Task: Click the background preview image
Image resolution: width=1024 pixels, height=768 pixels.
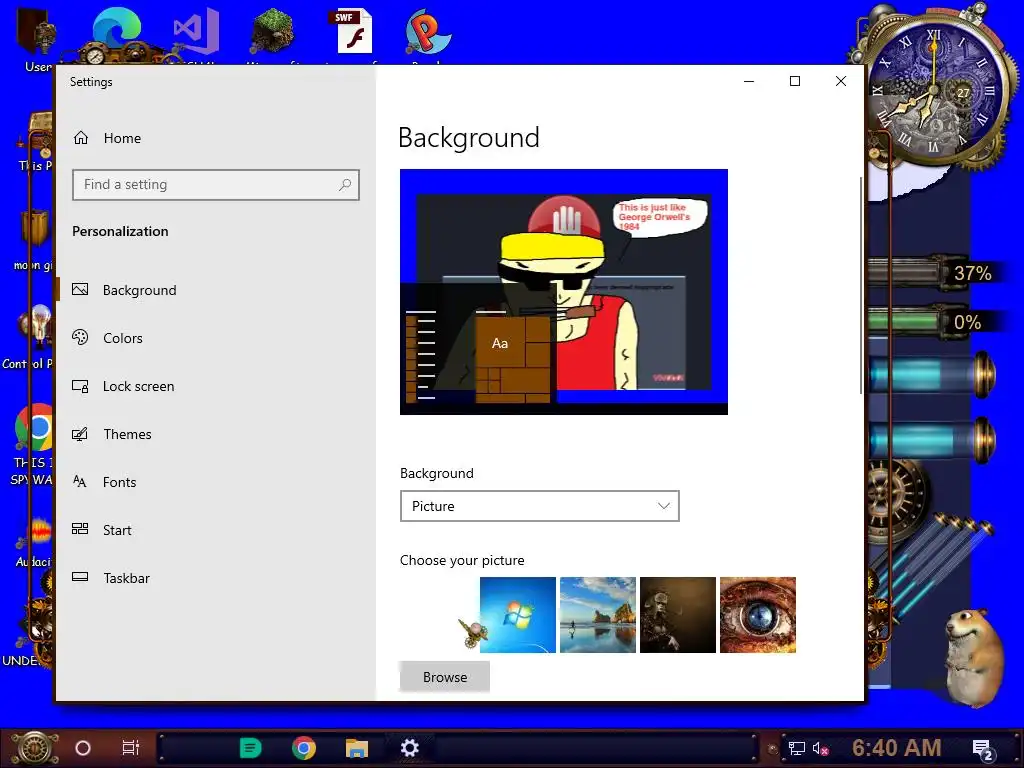Action: coord(564,292)
